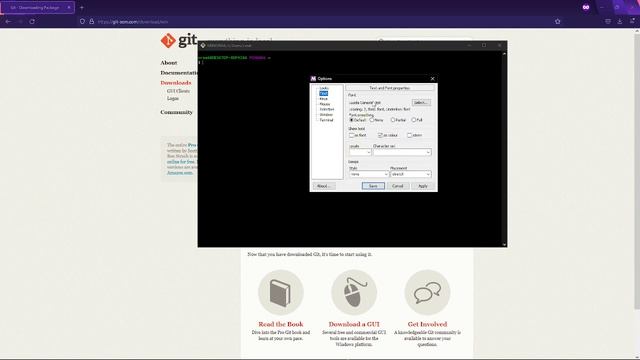Image resolution: width=640 pixels, height=360 pixels.
Task: Maximize the terminal window
Action: [x=484, y=45]
